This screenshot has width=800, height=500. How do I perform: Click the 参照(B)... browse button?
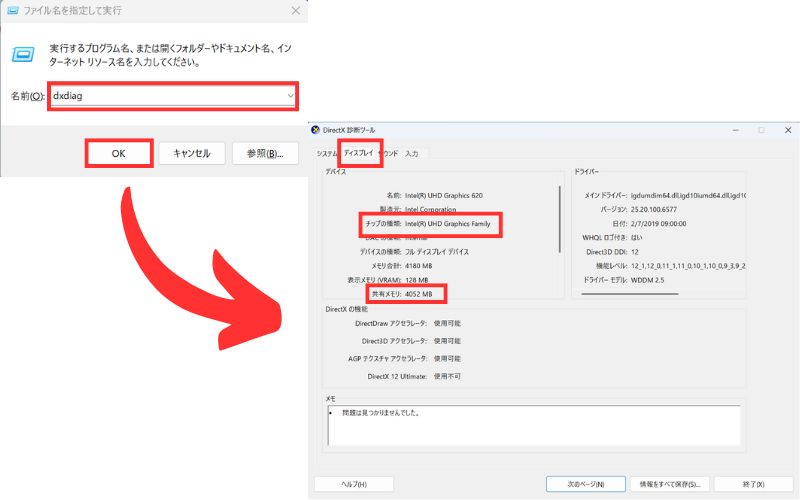pyautogui.click(x=265, y=153)
